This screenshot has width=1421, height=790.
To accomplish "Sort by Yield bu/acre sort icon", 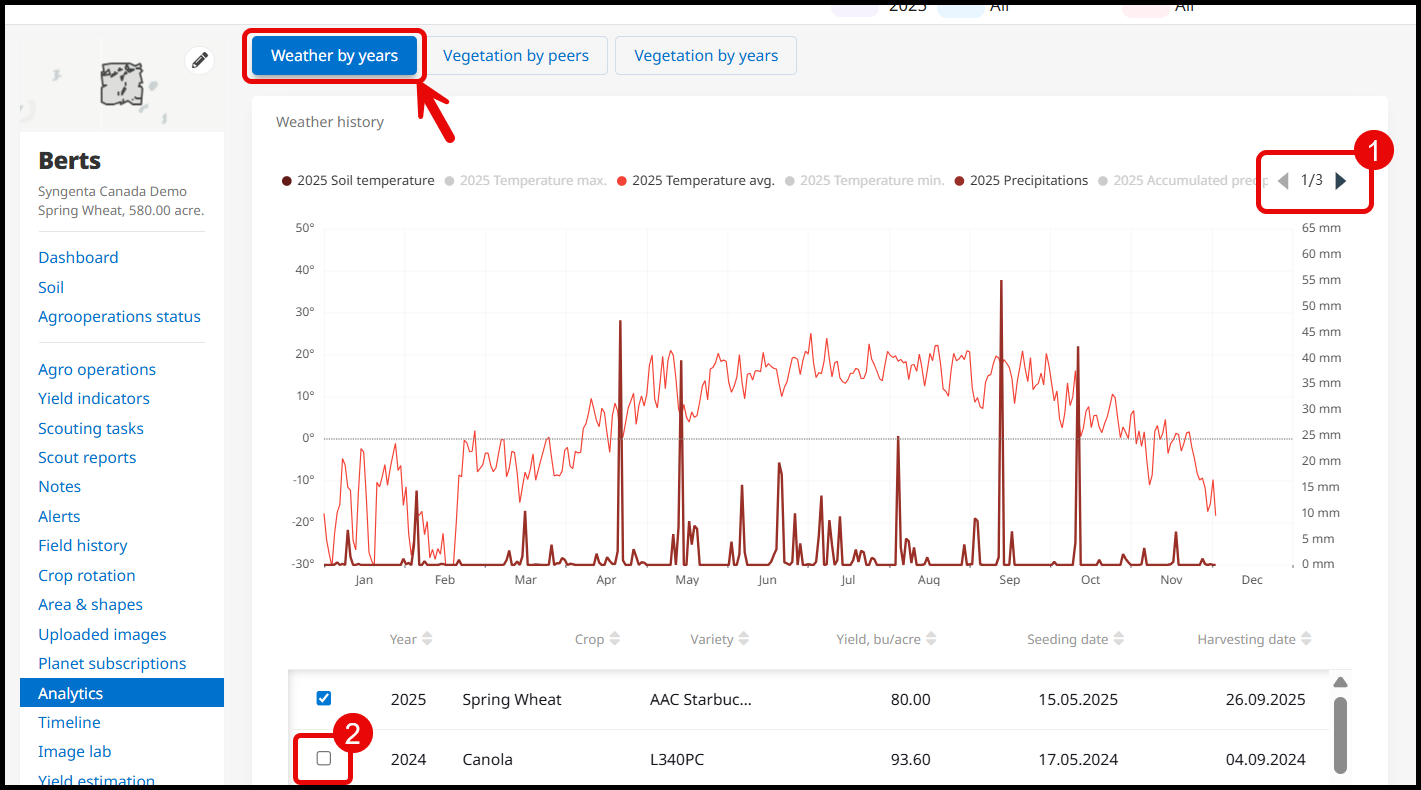I will tap(931, 639).
